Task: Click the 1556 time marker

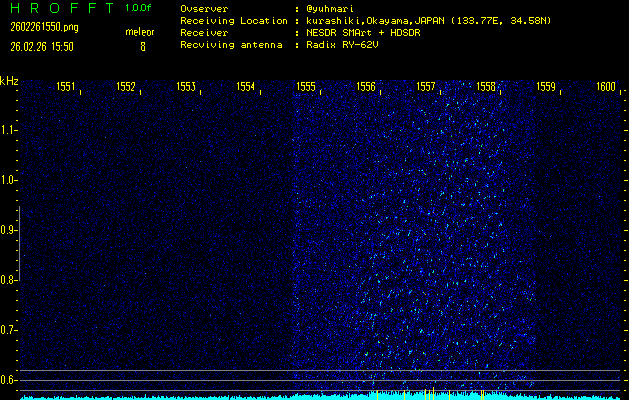Action: click(x=366, y=87)
